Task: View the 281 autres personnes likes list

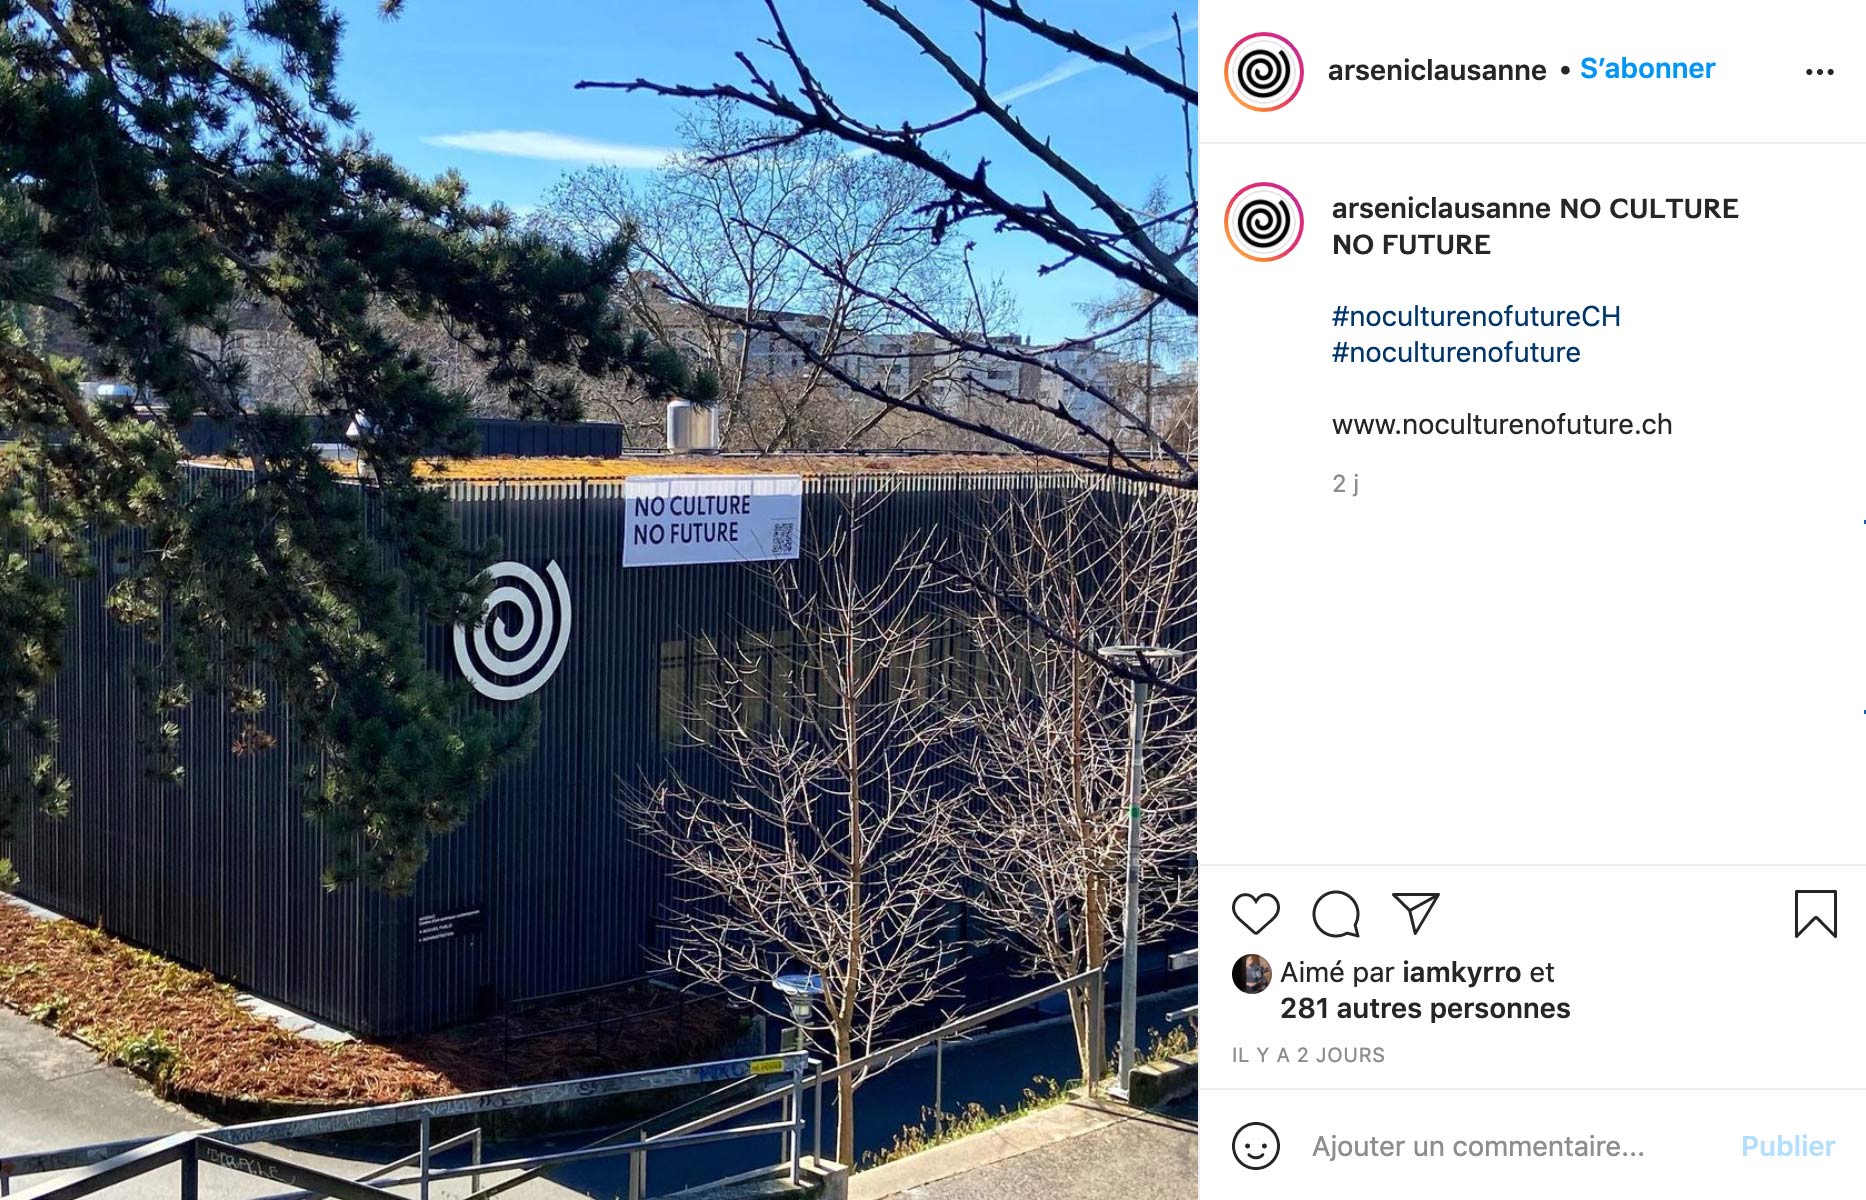Action: 1425,1008
